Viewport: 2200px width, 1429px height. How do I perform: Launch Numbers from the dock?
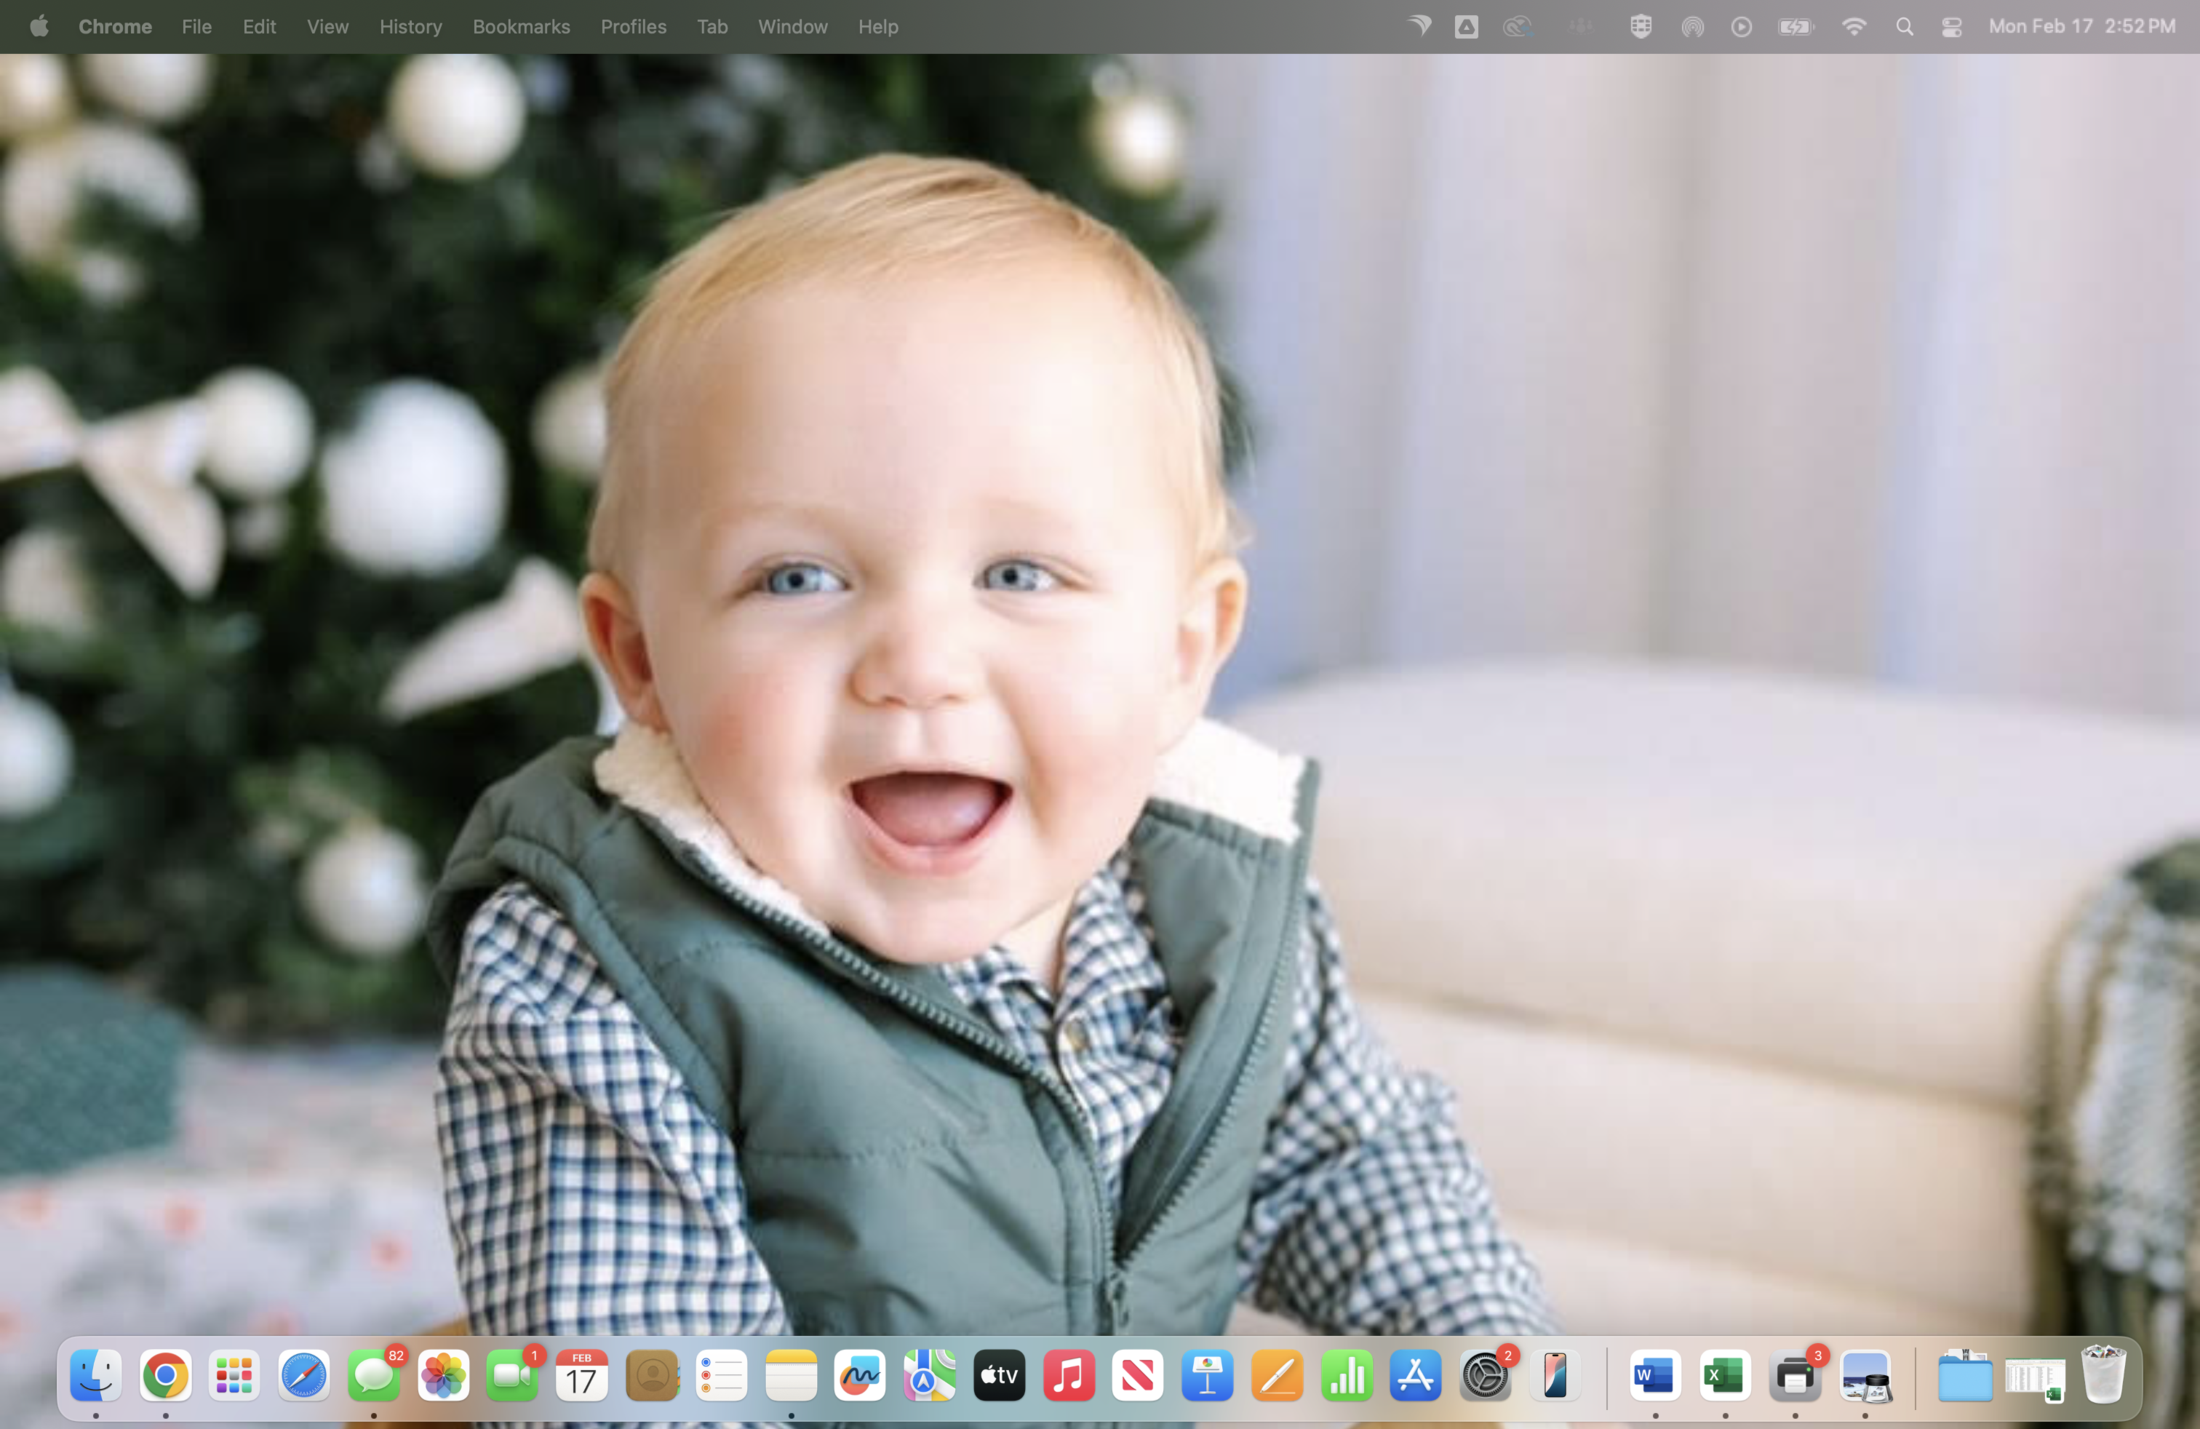(x=1347, y=1376)
